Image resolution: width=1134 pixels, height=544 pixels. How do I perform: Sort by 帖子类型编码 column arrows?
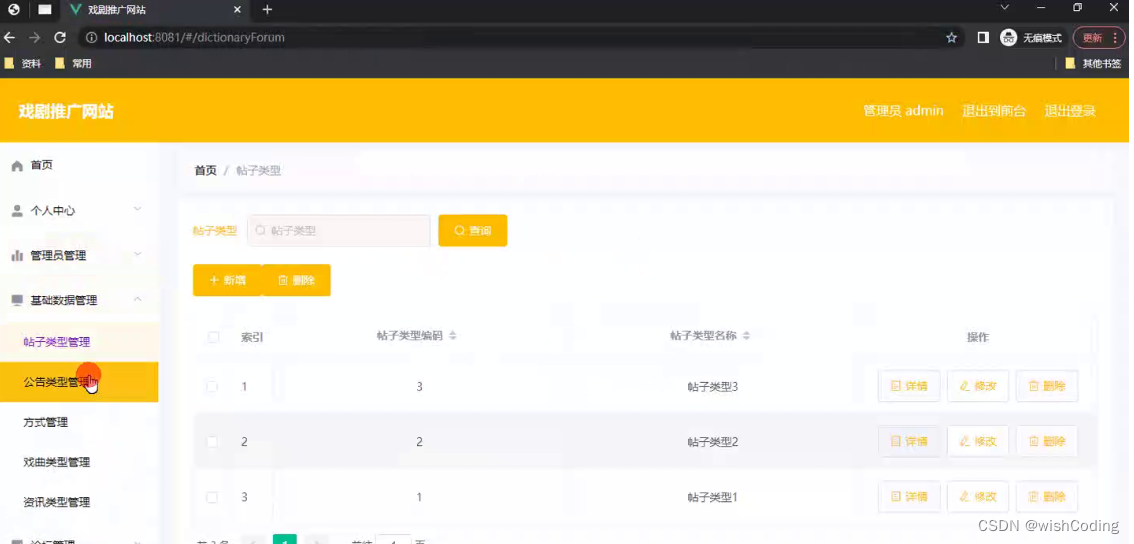click(x=453, y=336)
